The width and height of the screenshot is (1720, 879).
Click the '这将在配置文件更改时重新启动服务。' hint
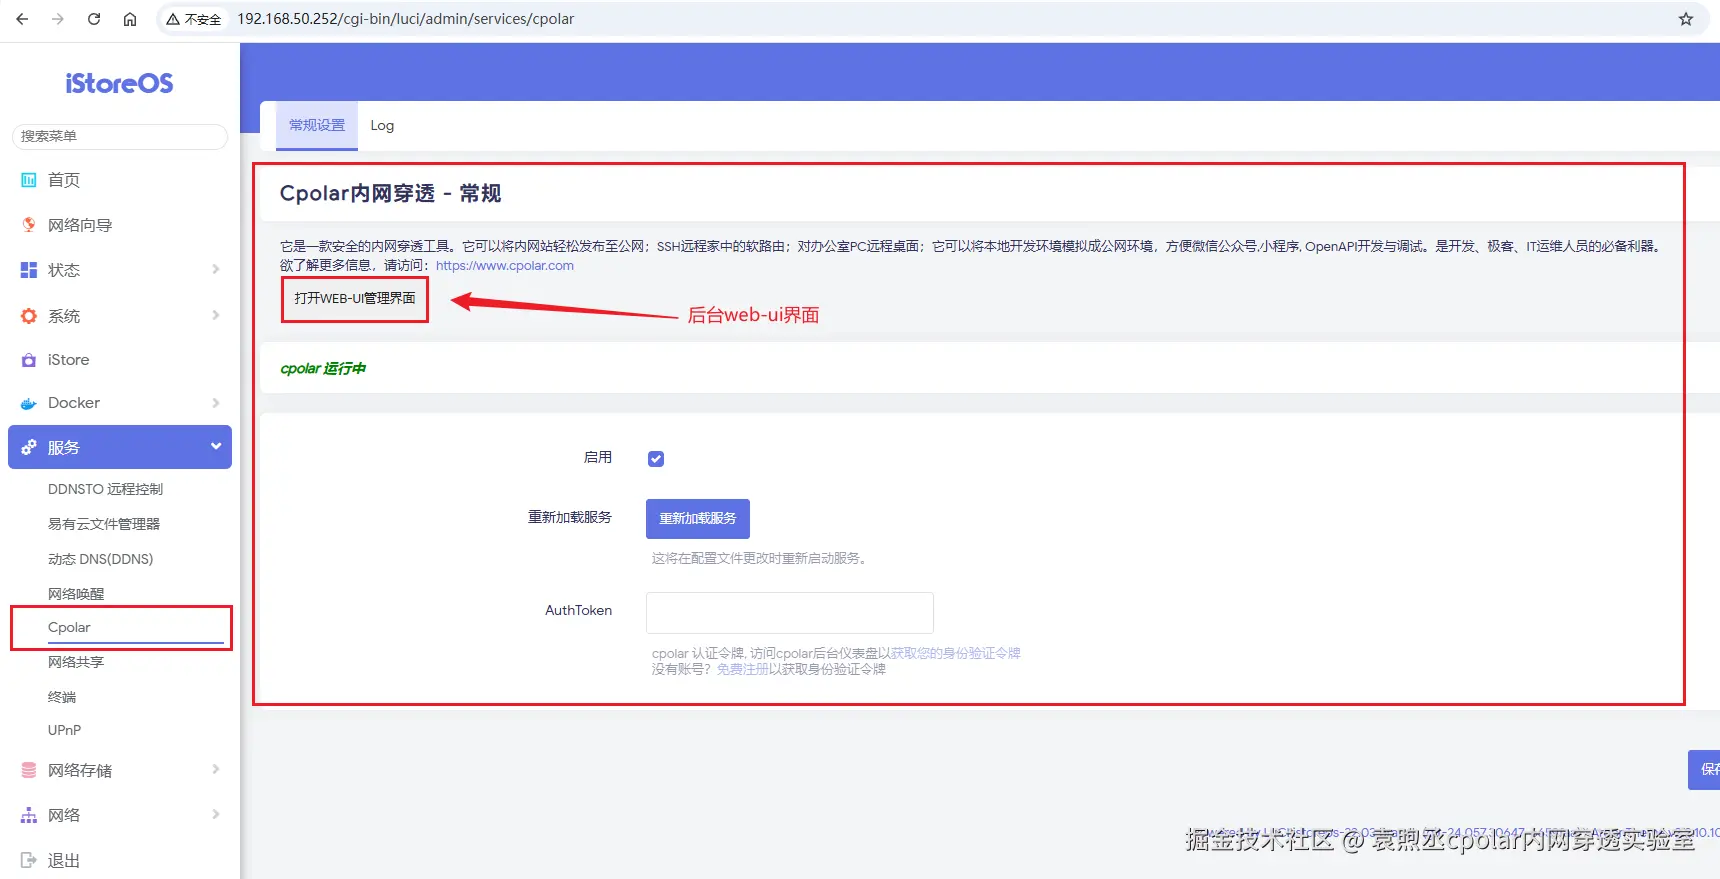pyautogui.click(x=760, y=558)
